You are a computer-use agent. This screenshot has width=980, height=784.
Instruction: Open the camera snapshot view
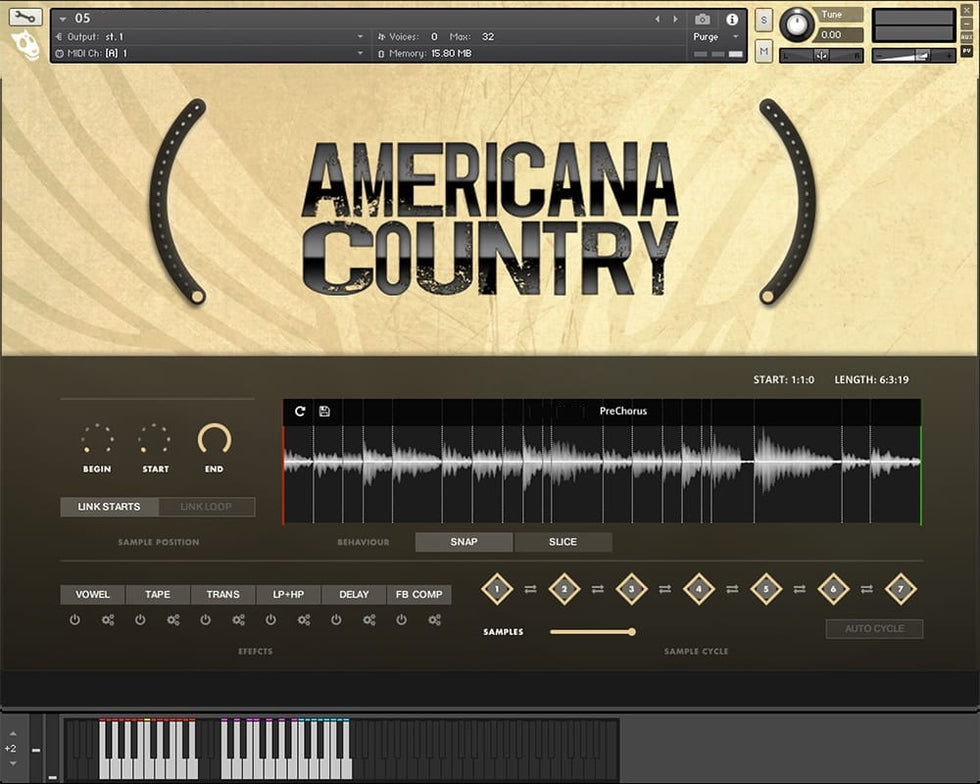(x=702, y=19)
